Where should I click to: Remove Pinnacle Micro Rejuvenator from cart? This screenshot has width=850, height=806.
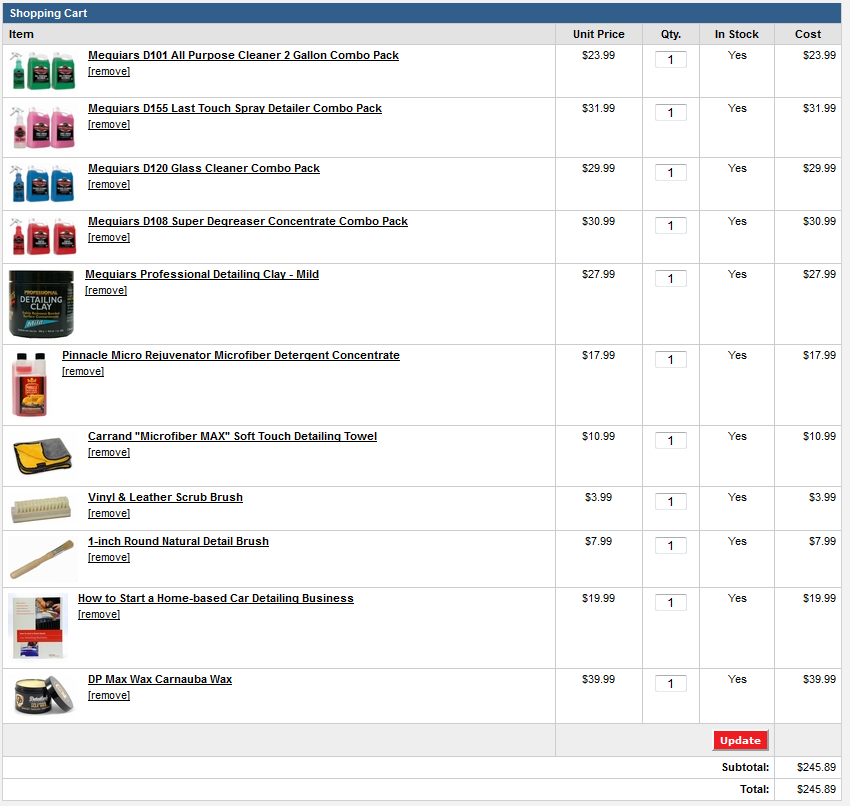click(x=83, y=372)
